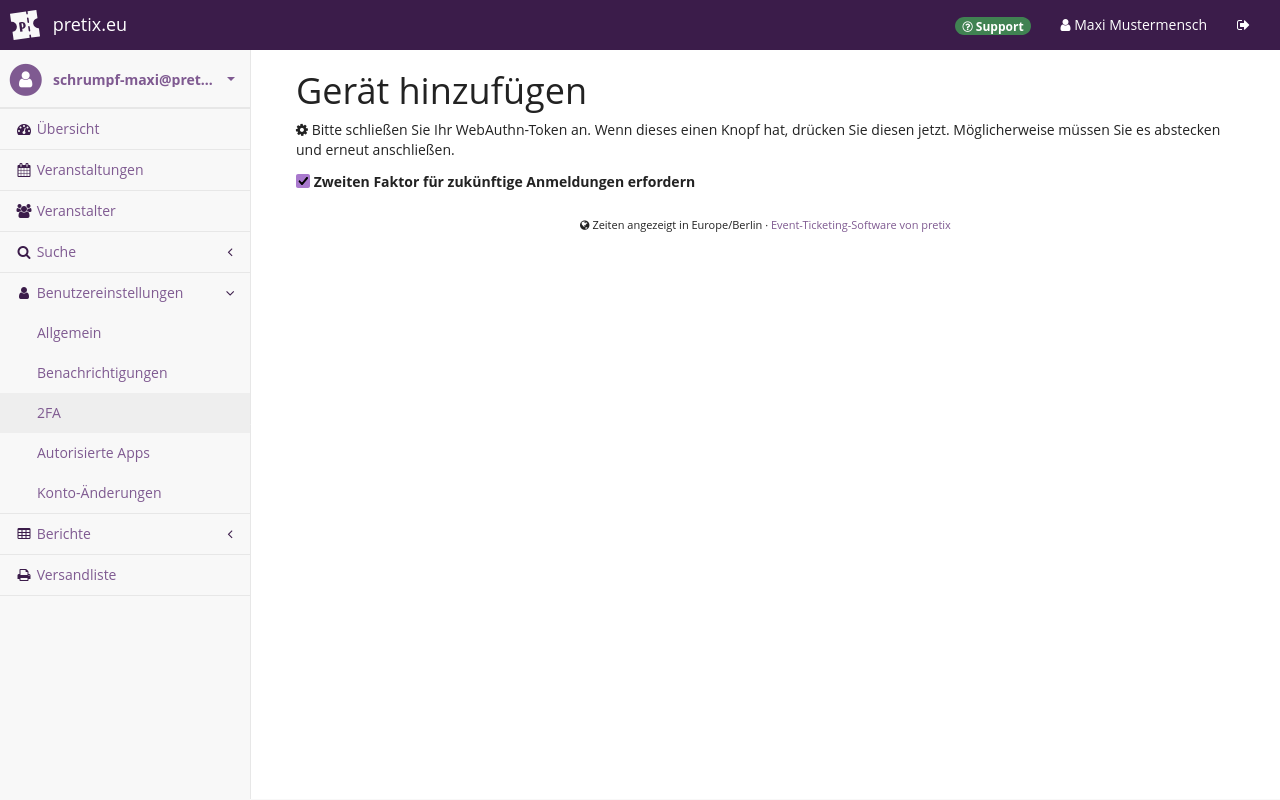
Task: Open 'Event-Ticketing-Software von pretix' link
Action: pos(861,225)
